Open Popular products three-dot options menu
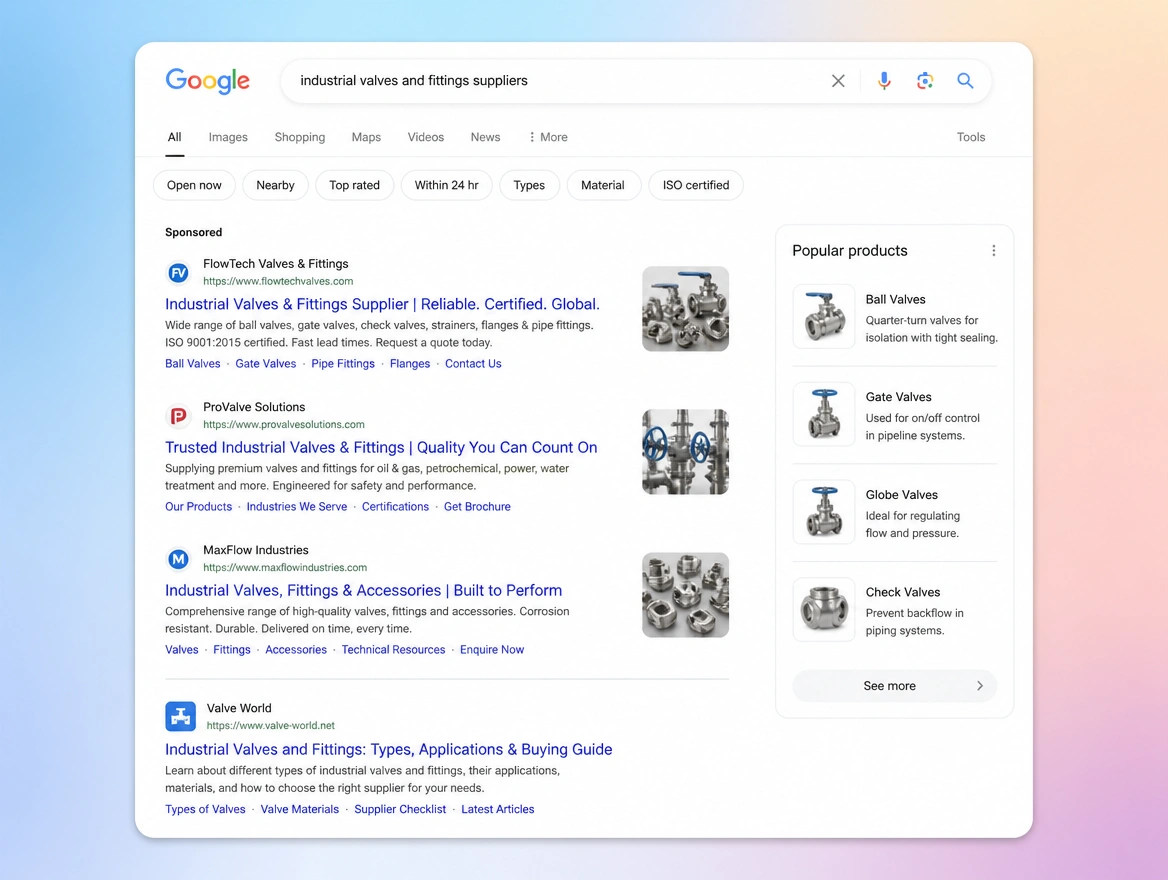Viewport: 1168px width, 880px height. click(x=993, y=250)
